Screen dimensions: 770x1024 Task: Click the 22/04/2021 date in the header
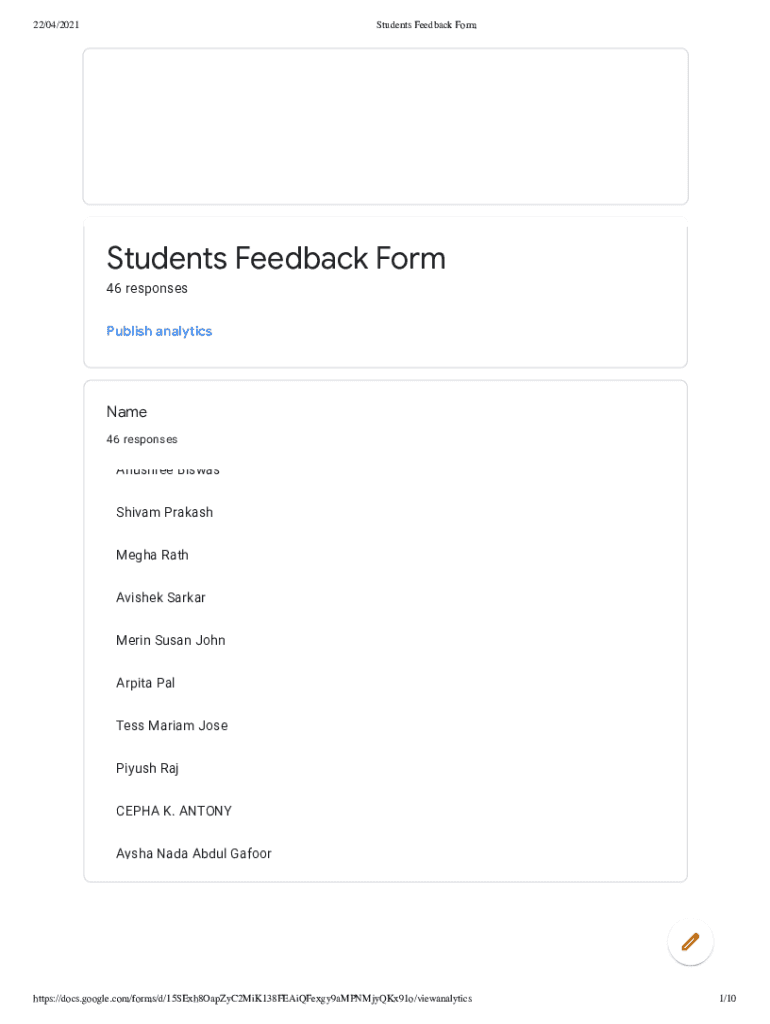(x=56, y=24)
